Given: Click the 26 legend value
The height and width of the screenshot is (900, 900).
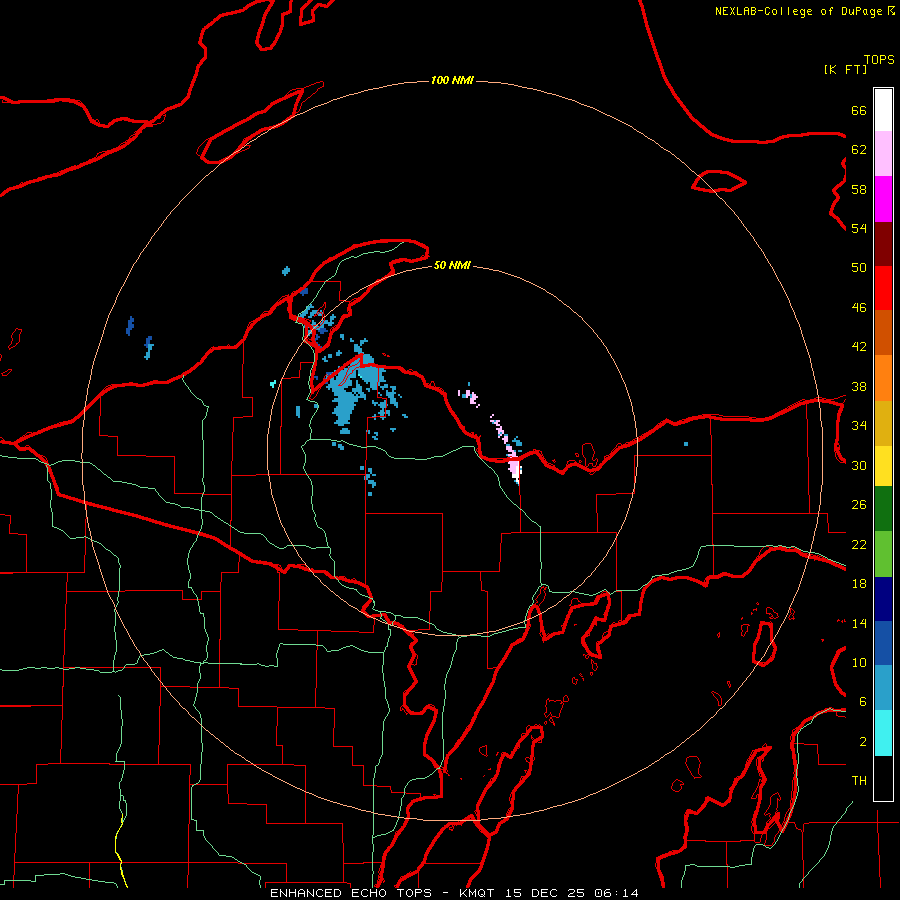Looking at the screenshot, I should (x=859, y=505).
